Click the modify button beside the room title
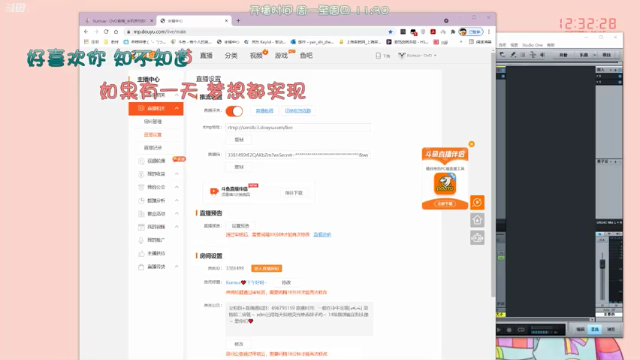Screen dimensions: 640x360 click(286, 282)
